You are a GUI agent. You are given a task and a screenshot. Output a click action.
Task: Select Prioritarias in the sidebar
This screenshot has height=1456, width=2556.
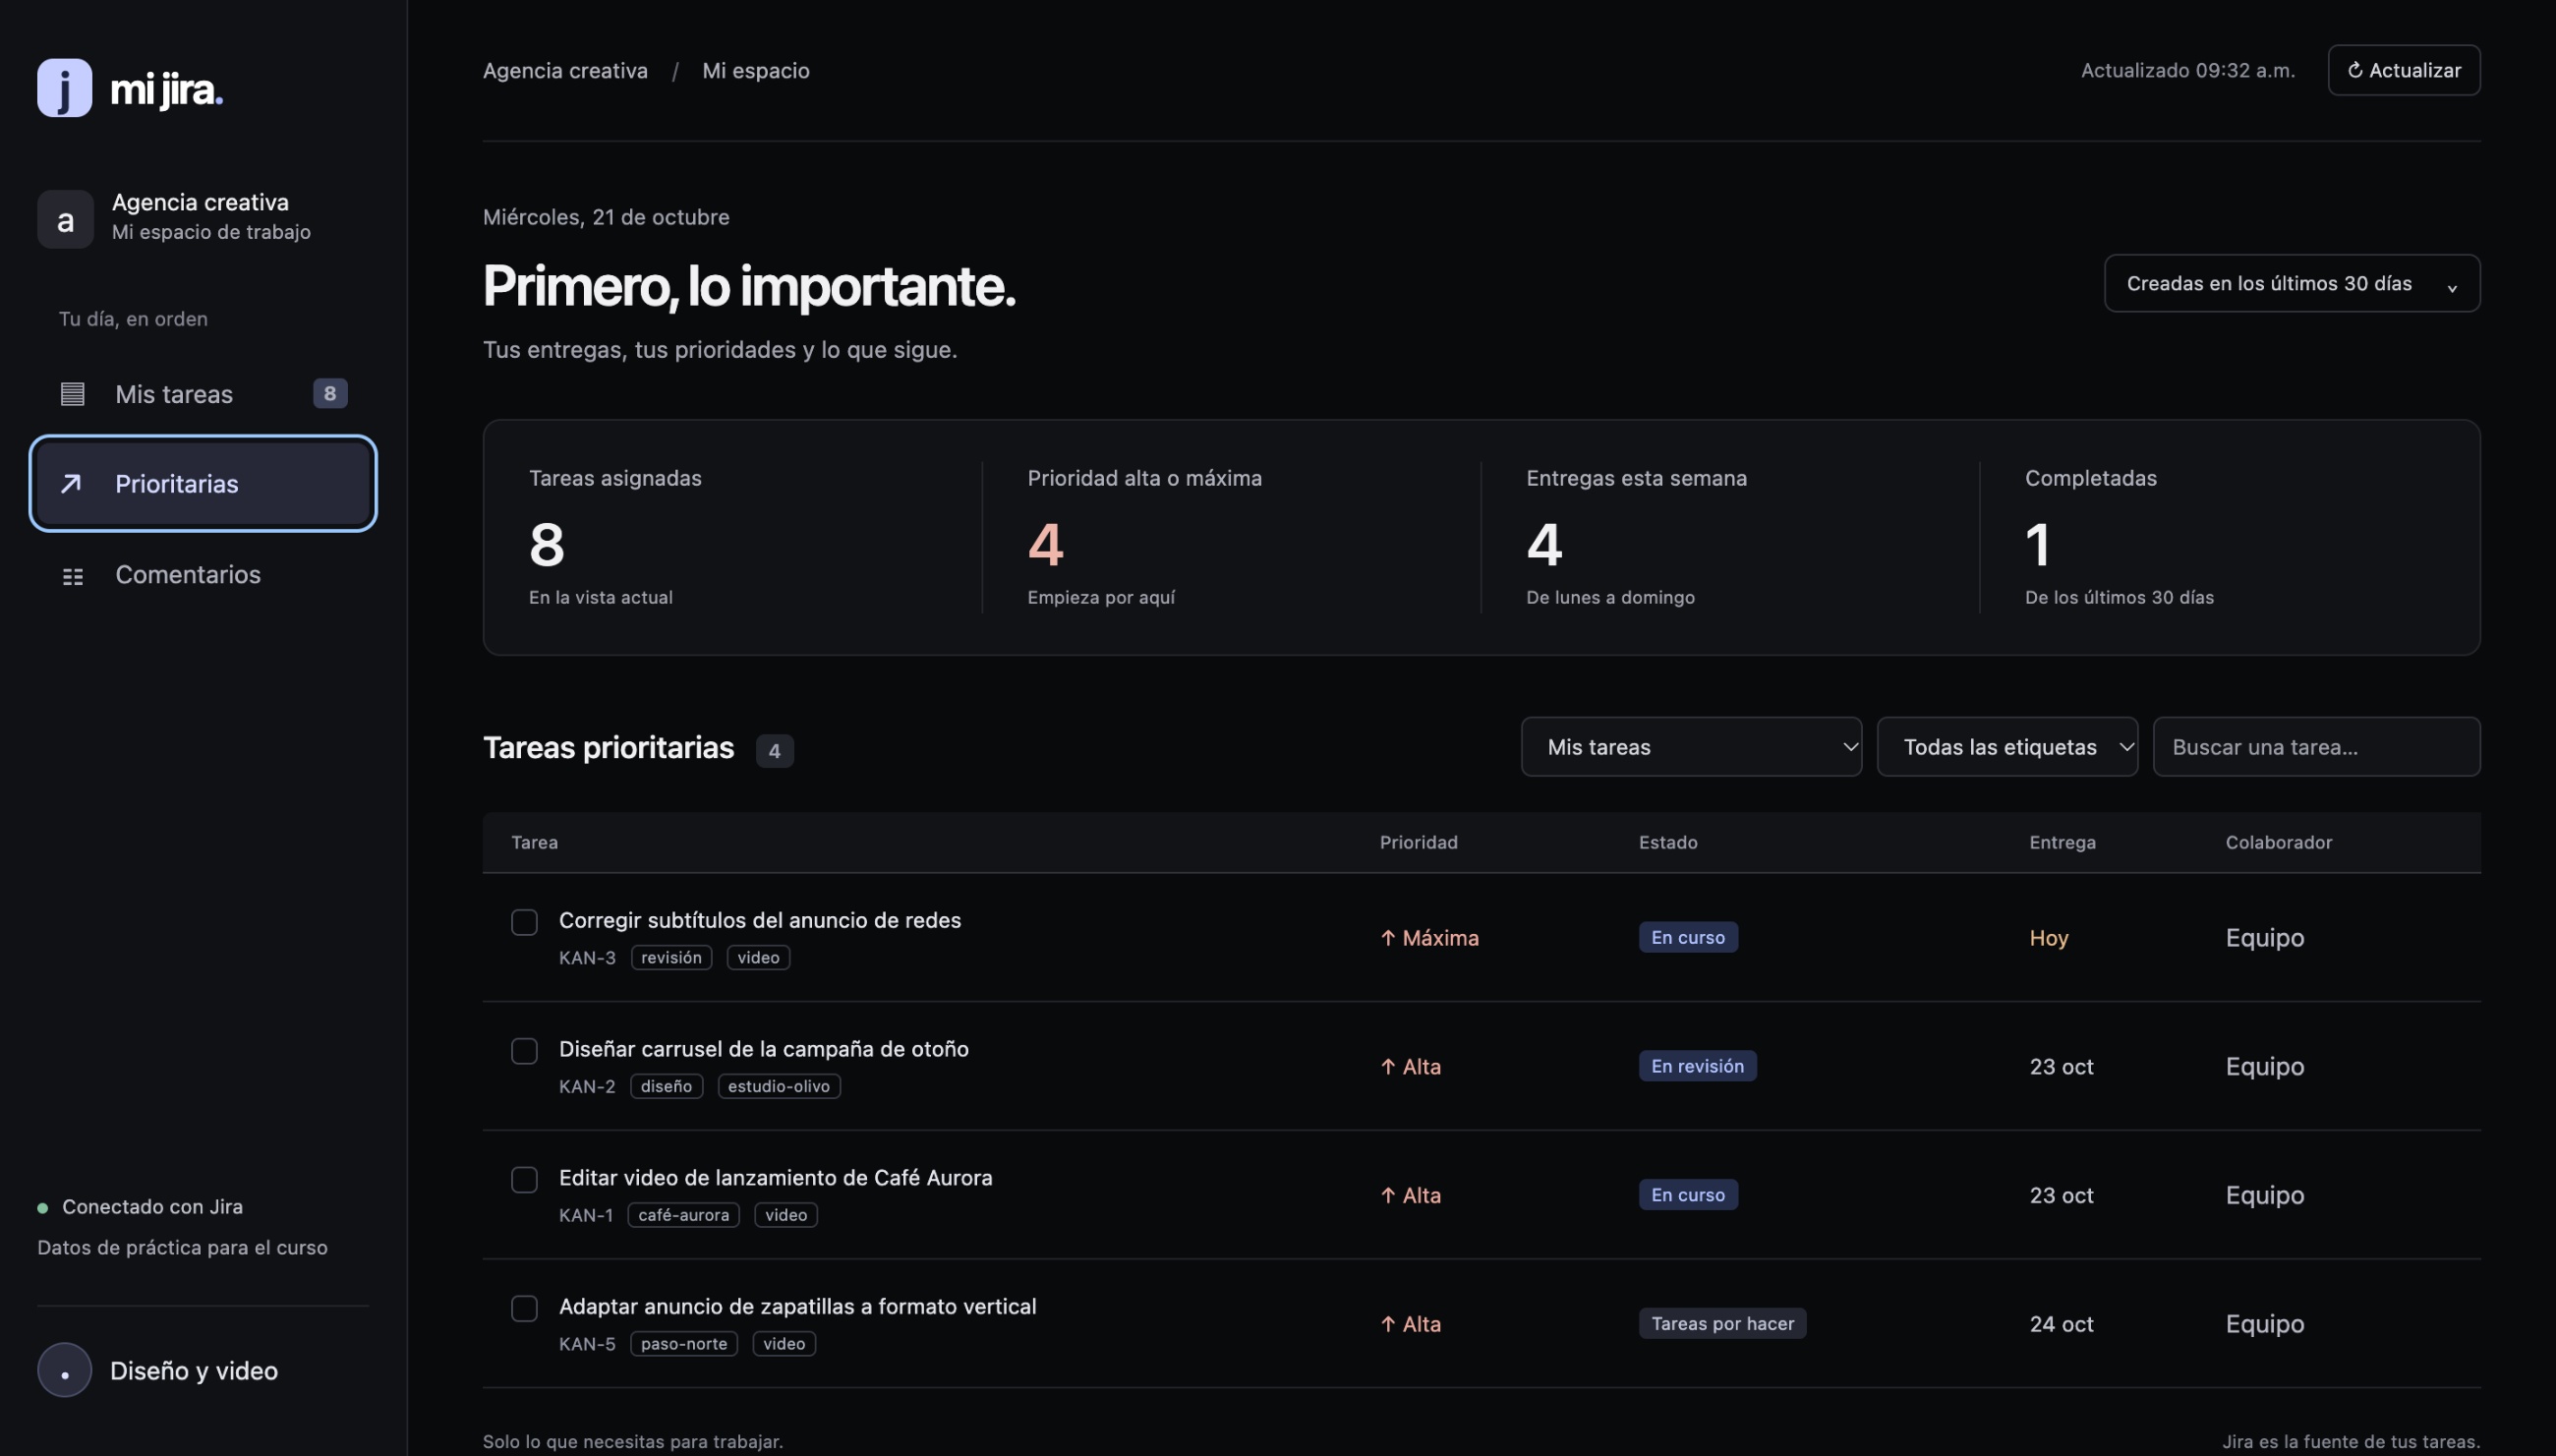pyautogui.click(x=203, y=484)
